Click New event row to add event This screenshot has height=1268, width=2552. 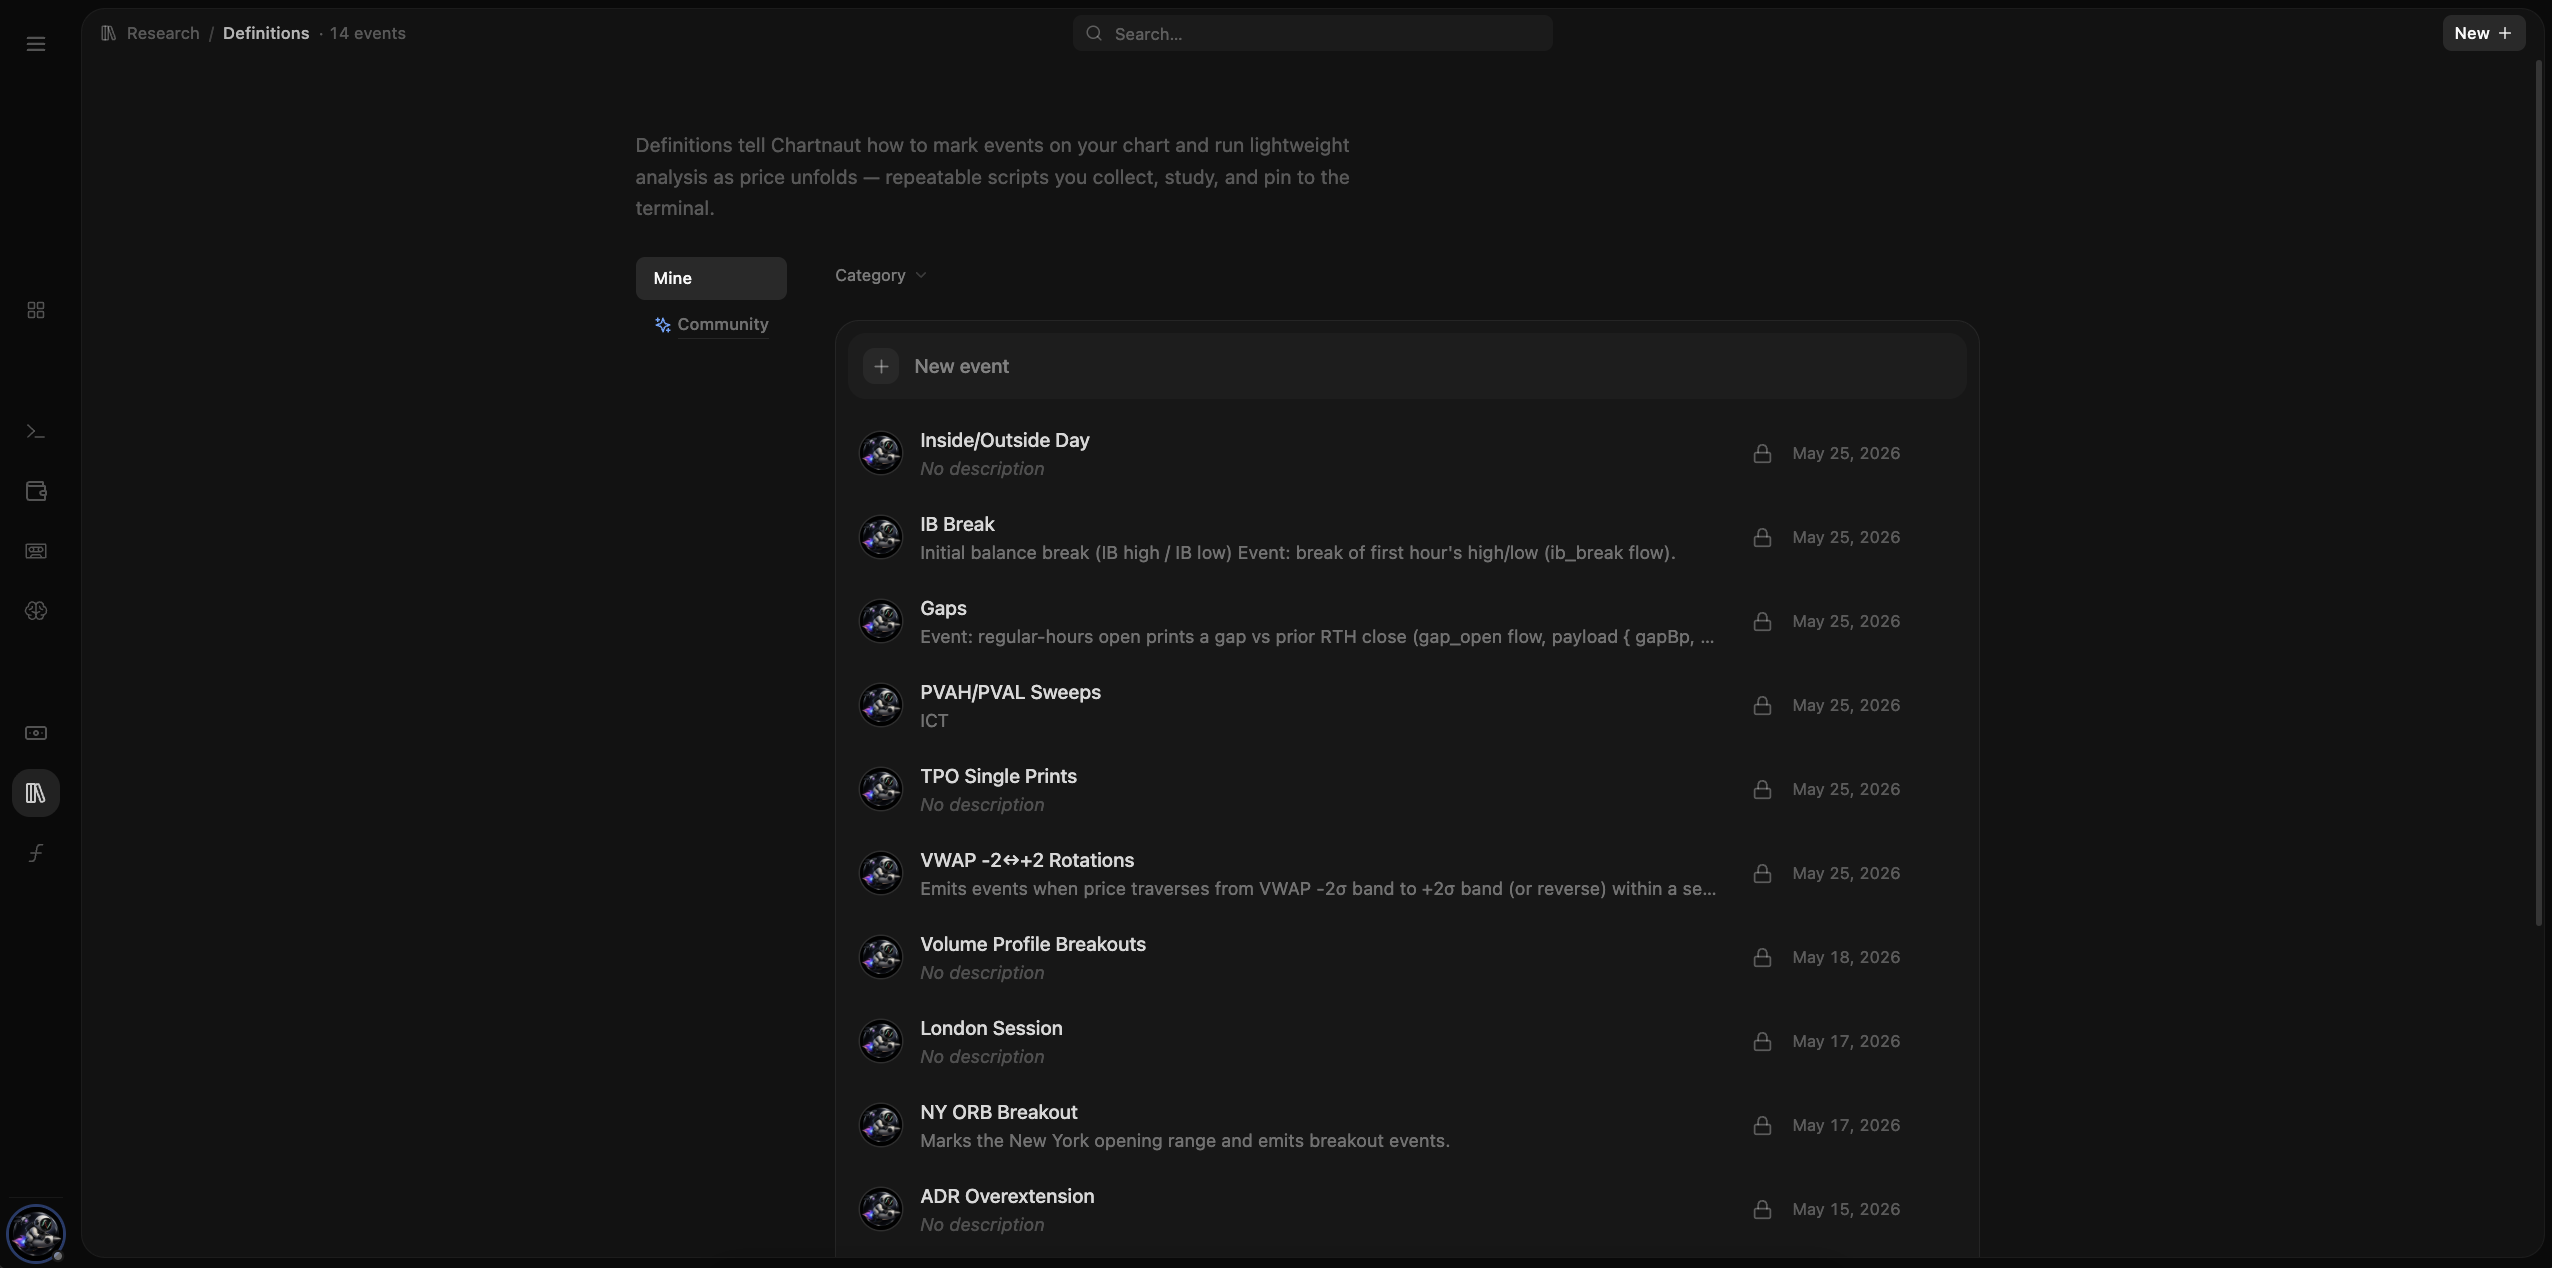coord(1407,366)
